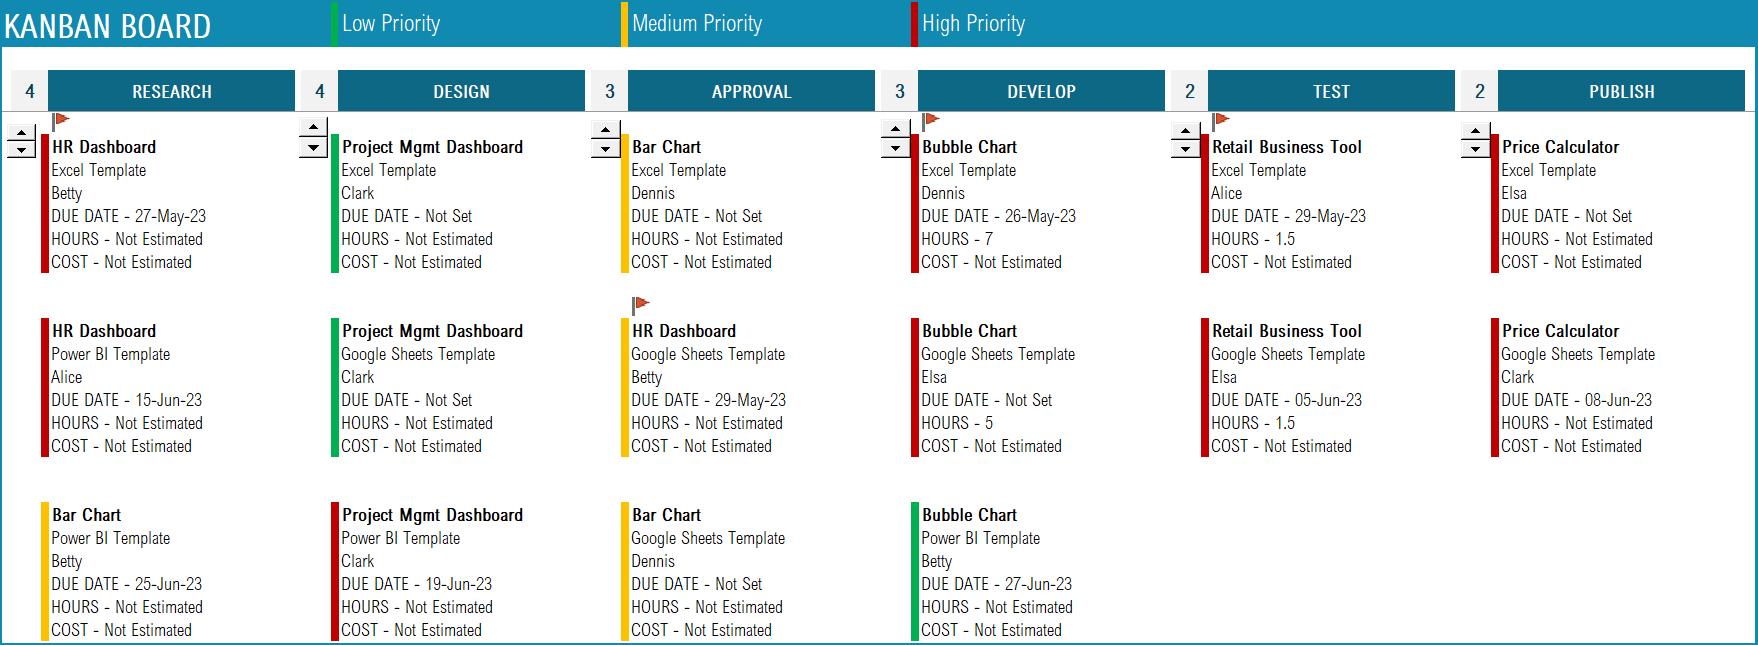Click the up arrow spinner in Test column
The height and width of the screenshot is (645, 1758).
1185,130
